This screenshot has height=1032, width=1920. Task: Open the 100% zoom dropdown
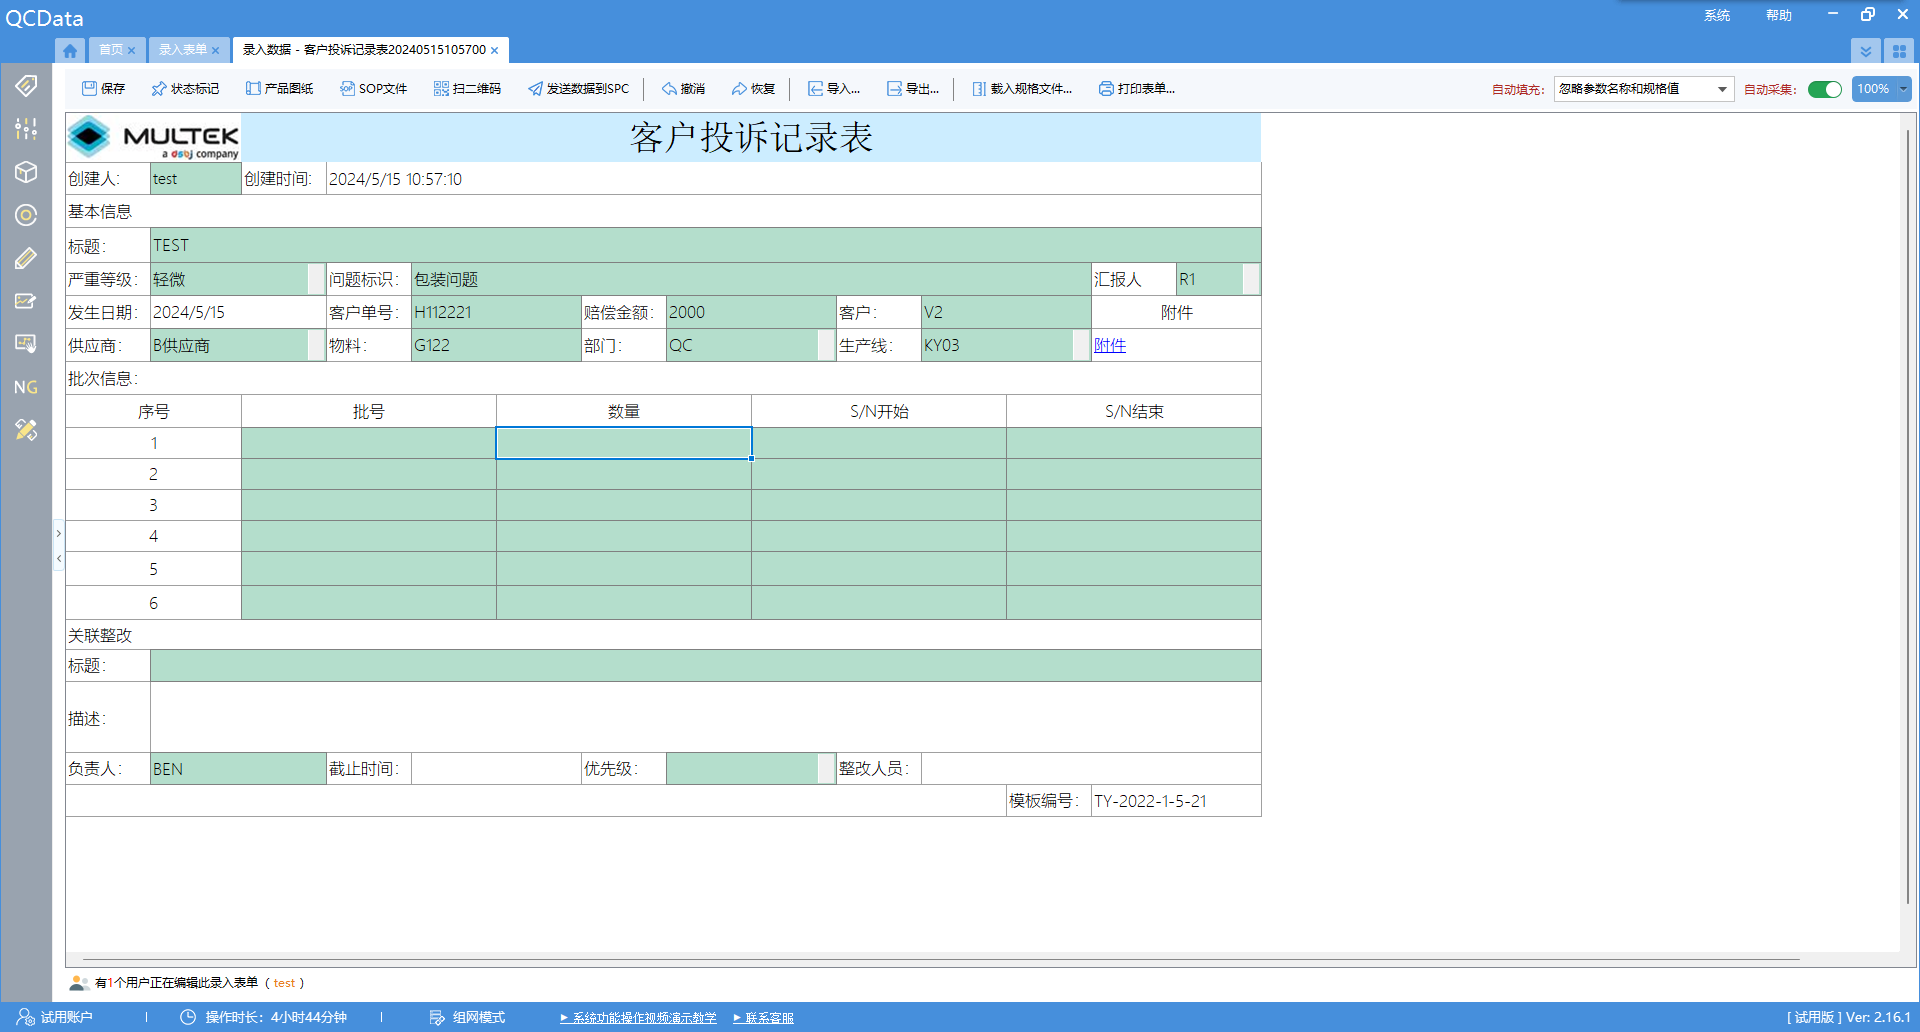pyautogui.click(x=1903, y=89)
